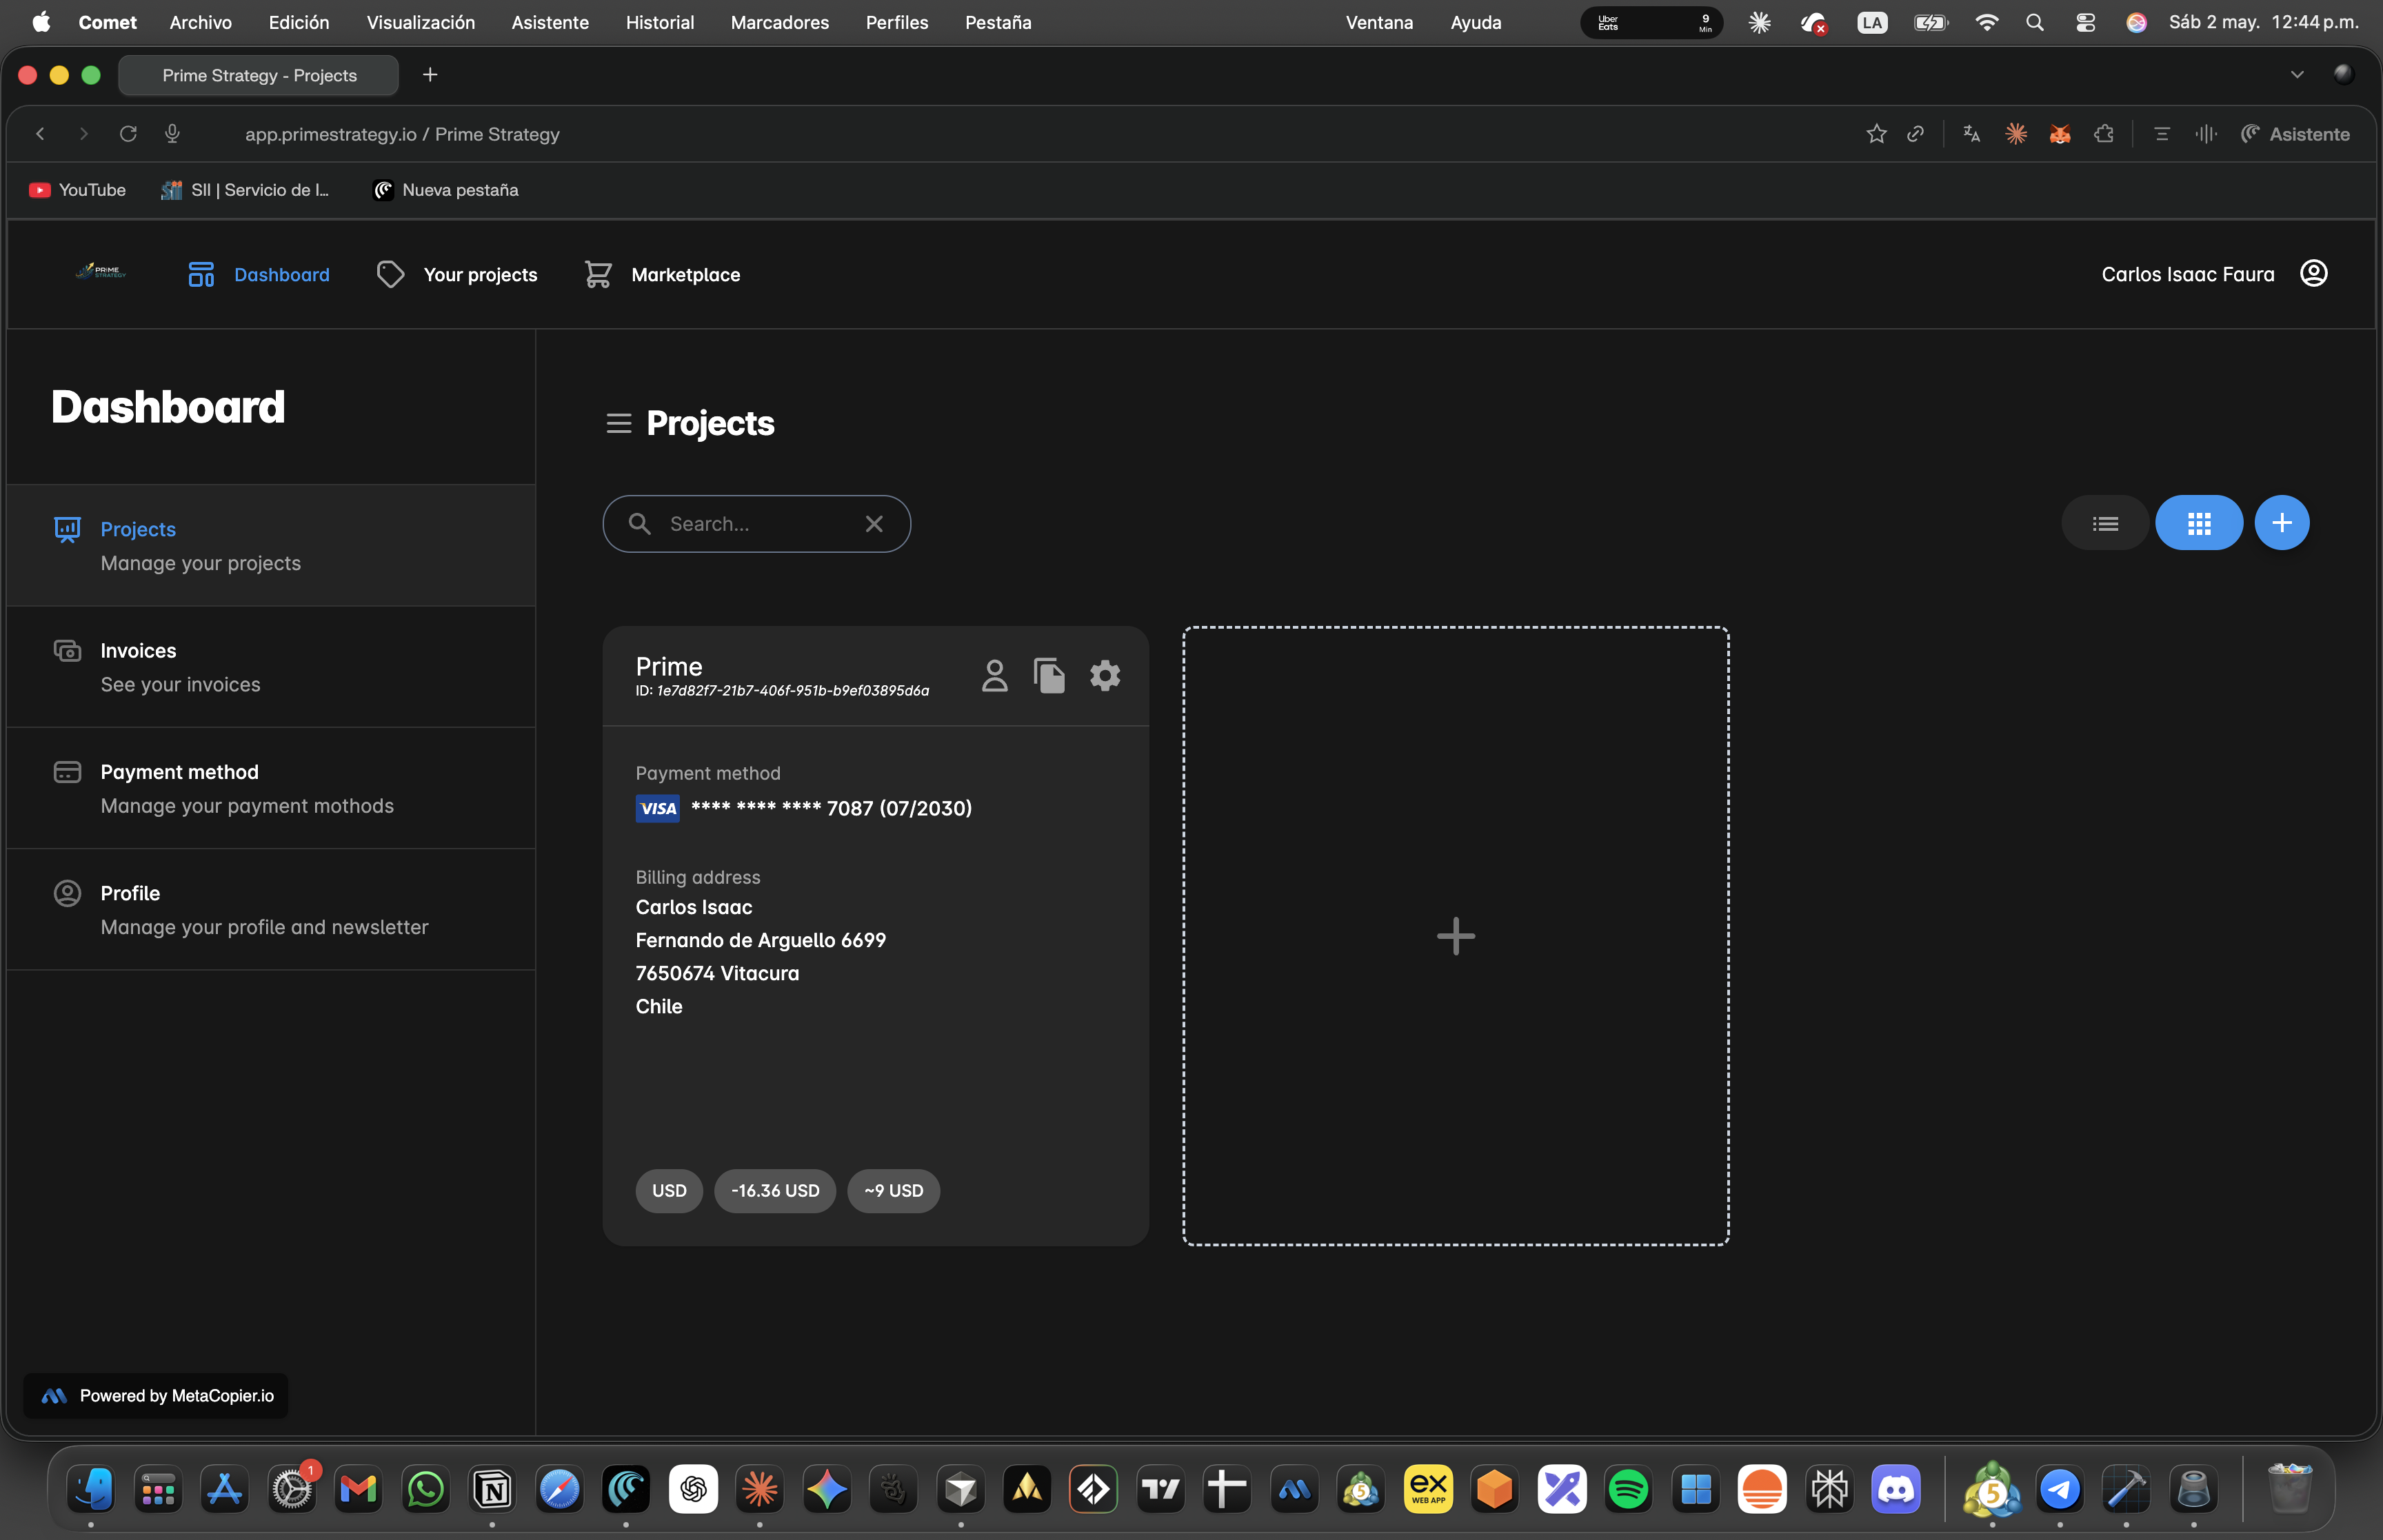
Task: Open Prime project settings gear
Action: (x=1105, y=676)
